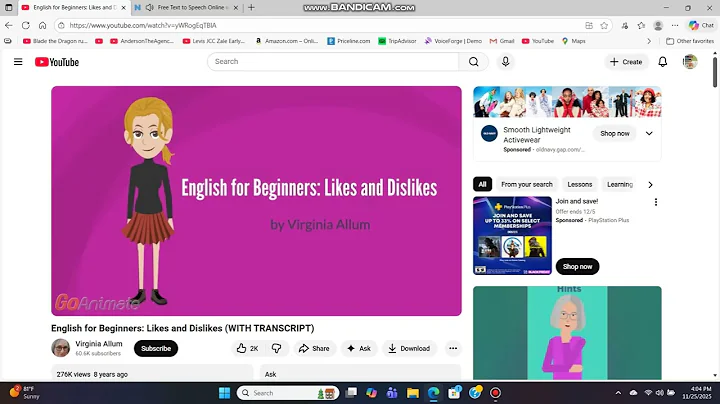Open Microsoft Edge taskbar icon

coord(433,393)
